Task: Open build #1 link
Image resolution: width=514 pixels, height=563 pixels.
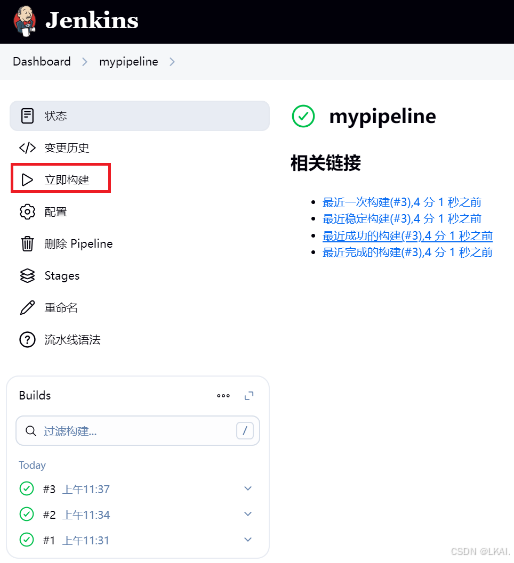Action: 49,540
